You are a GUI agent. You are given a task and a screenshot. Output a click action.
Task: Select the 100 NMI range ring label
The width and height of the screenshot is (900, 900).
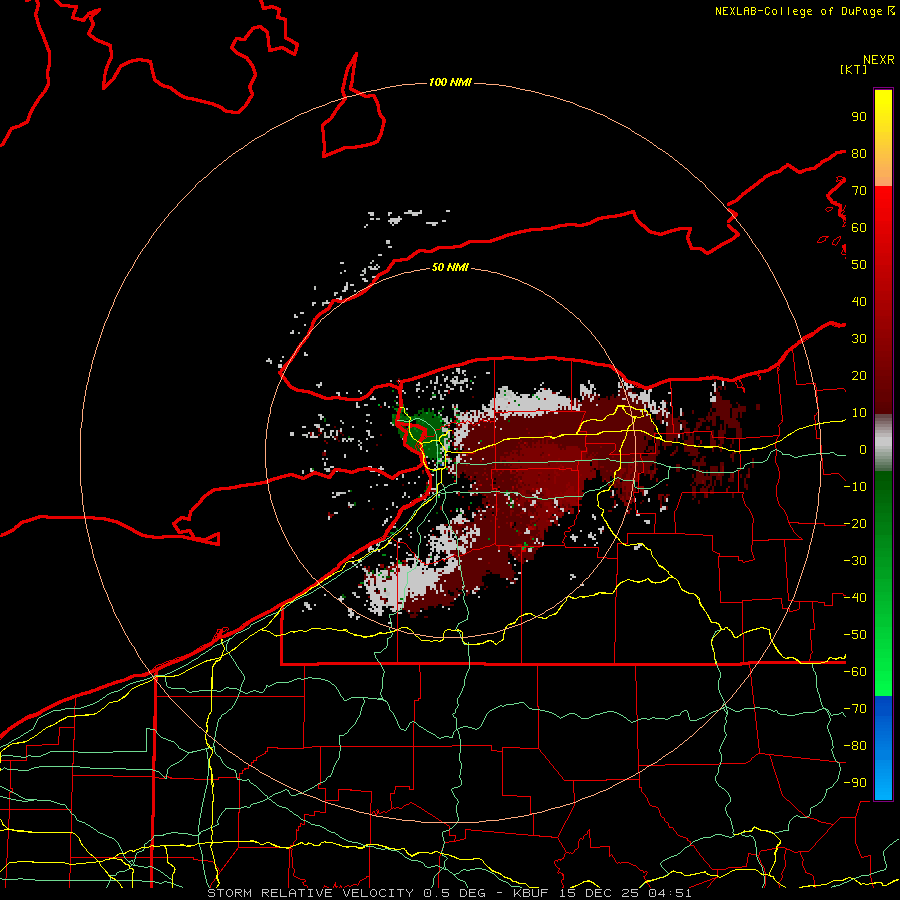tap(450, 82)
